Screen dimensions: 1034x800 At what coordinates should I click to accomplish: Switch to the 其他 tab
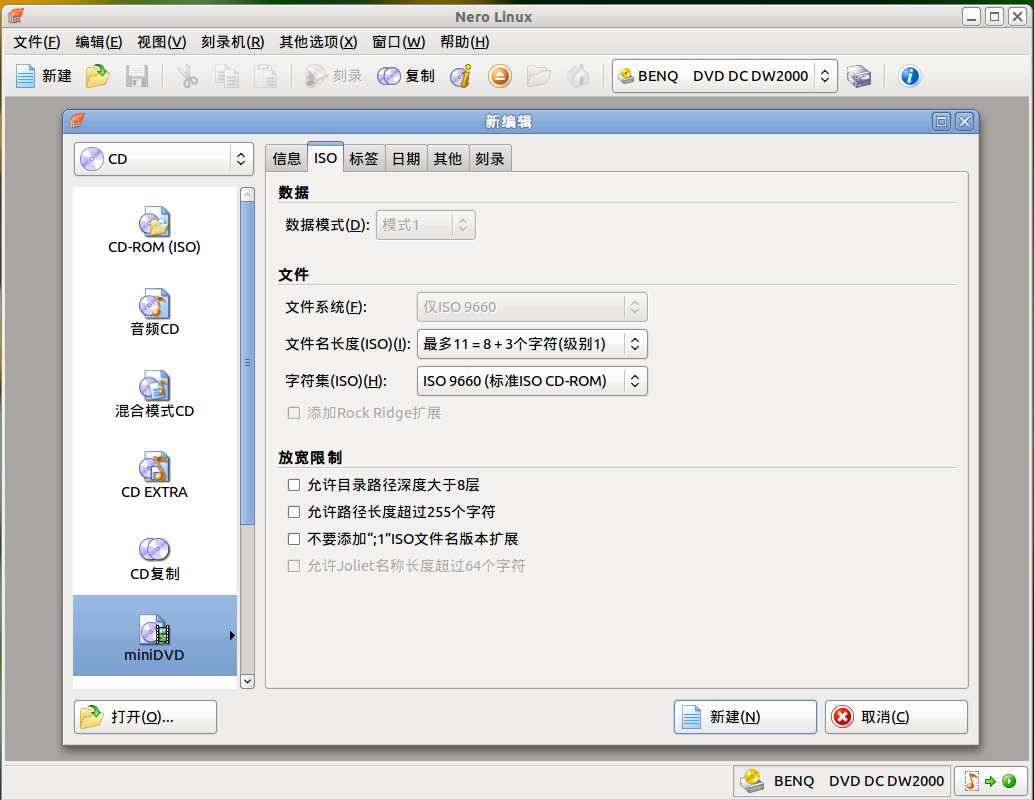[448, 159]
